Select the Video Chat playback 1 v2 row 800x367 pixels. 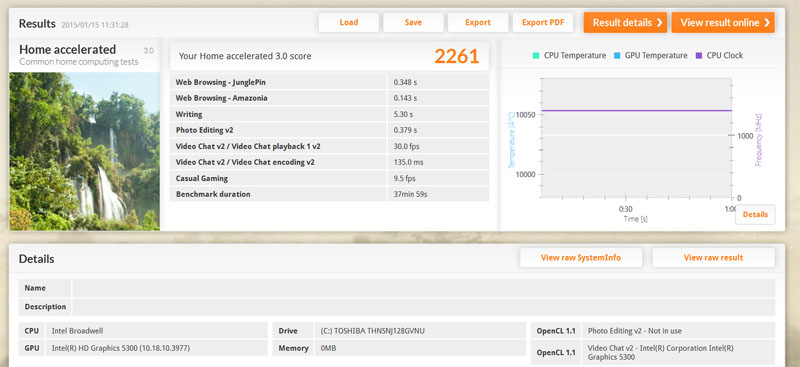(329, 146)
